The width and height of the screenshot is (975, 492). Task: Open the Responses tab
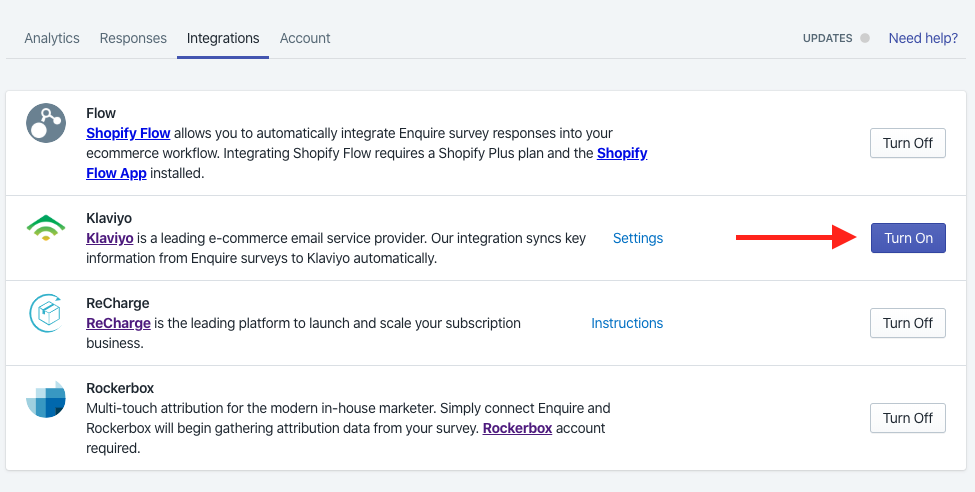tap(133, 38)
